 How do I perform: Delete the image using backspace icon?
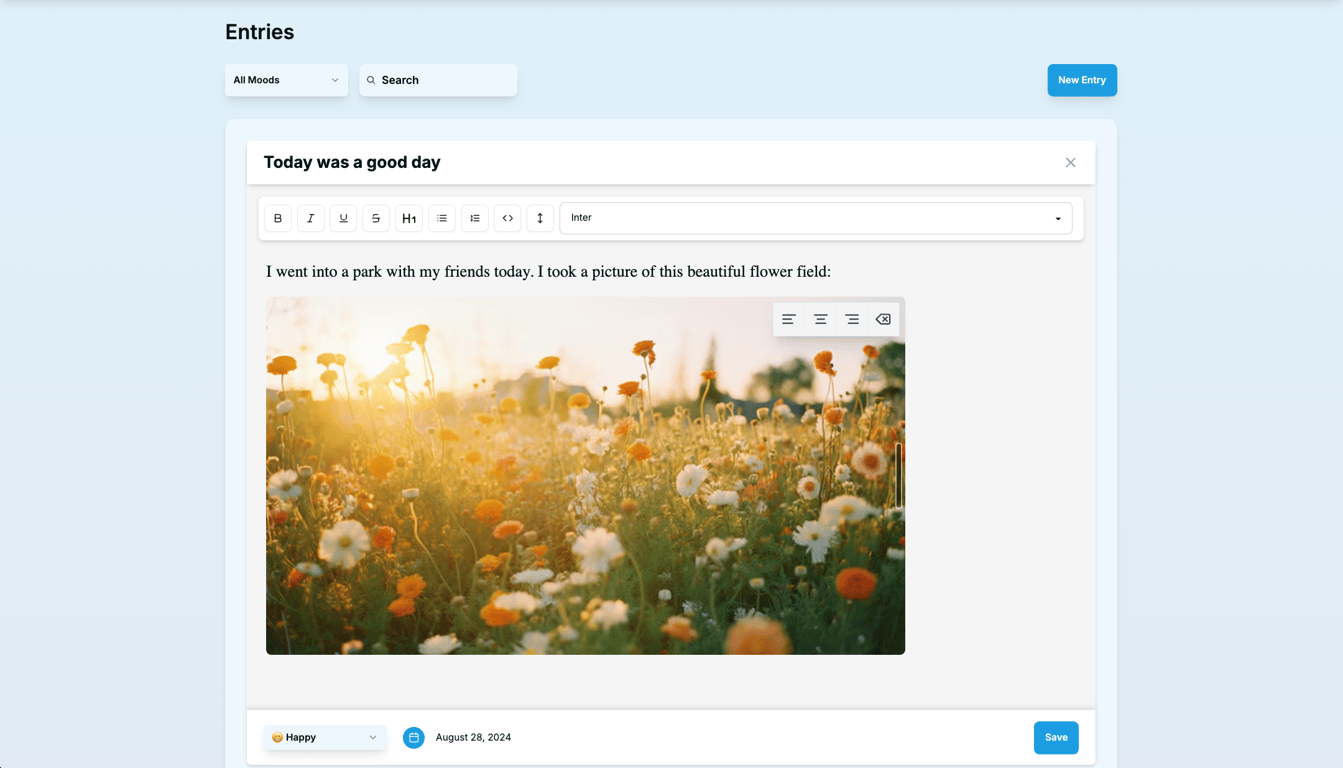[883, 320]
